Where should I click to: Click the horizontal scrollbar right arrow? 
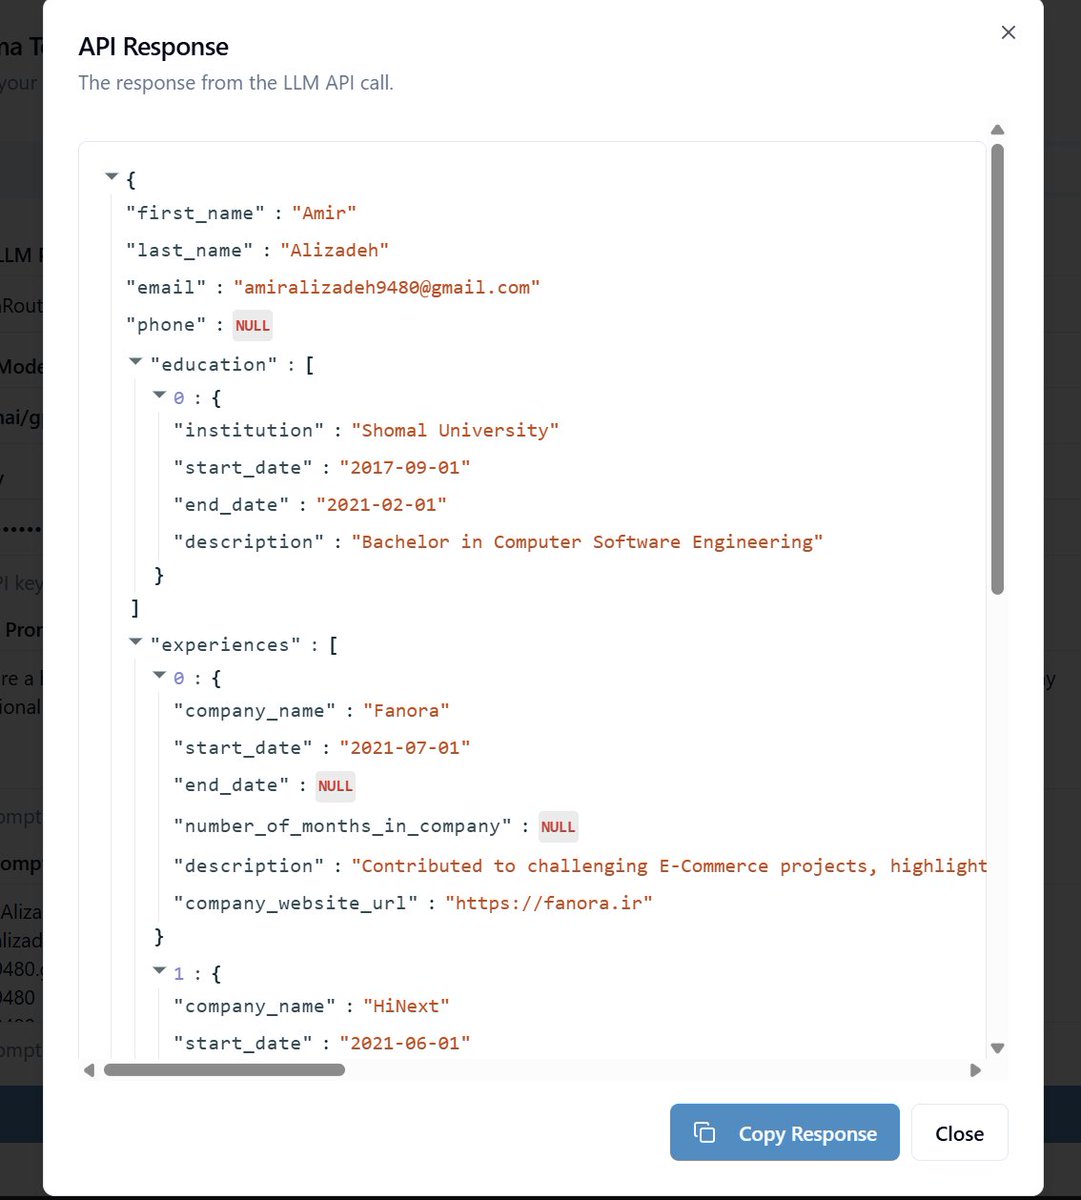pyautogui.click(x=976, y=1070)
